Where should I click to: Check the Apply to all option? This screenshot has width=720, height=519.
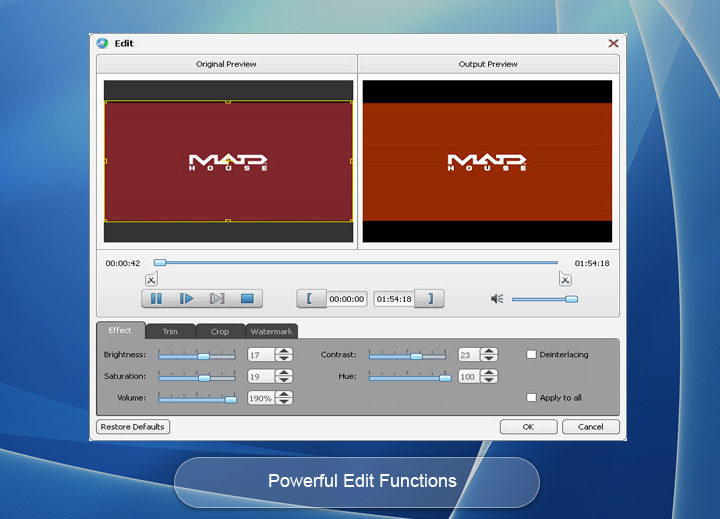coord(531,397)
